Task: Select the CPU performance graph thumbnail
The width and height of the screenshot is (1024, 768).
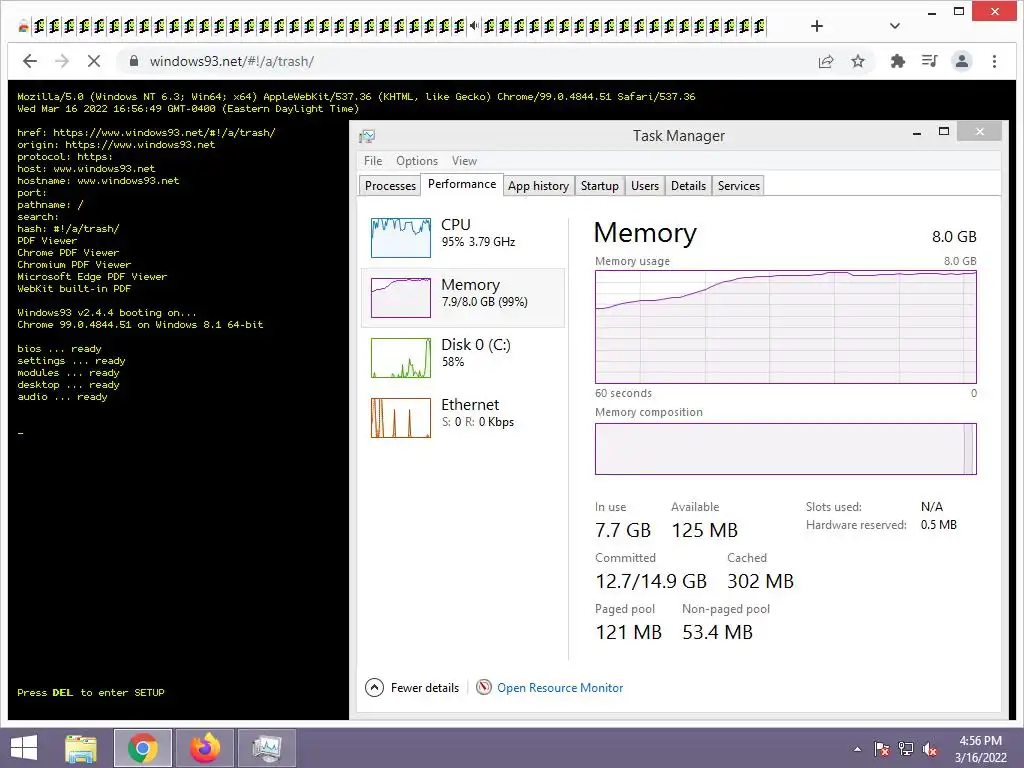Action: tap(400, 238)
